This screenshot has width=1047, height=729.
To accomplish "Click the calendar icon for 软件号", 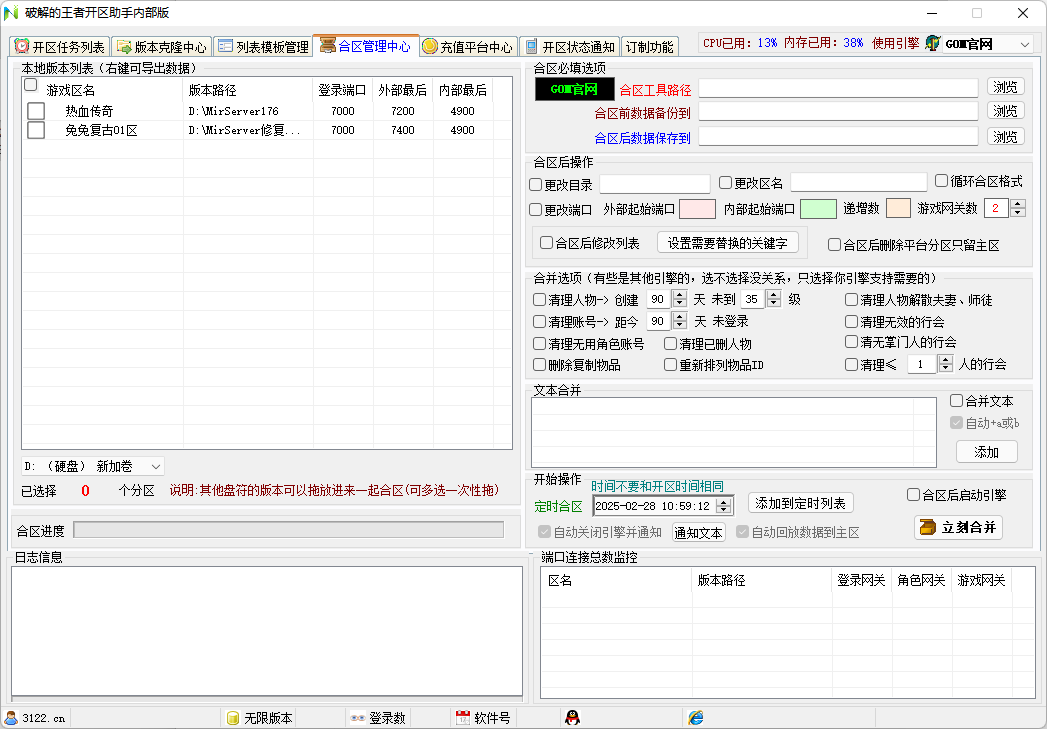I will pyautogui.click(x=462, y=718).
